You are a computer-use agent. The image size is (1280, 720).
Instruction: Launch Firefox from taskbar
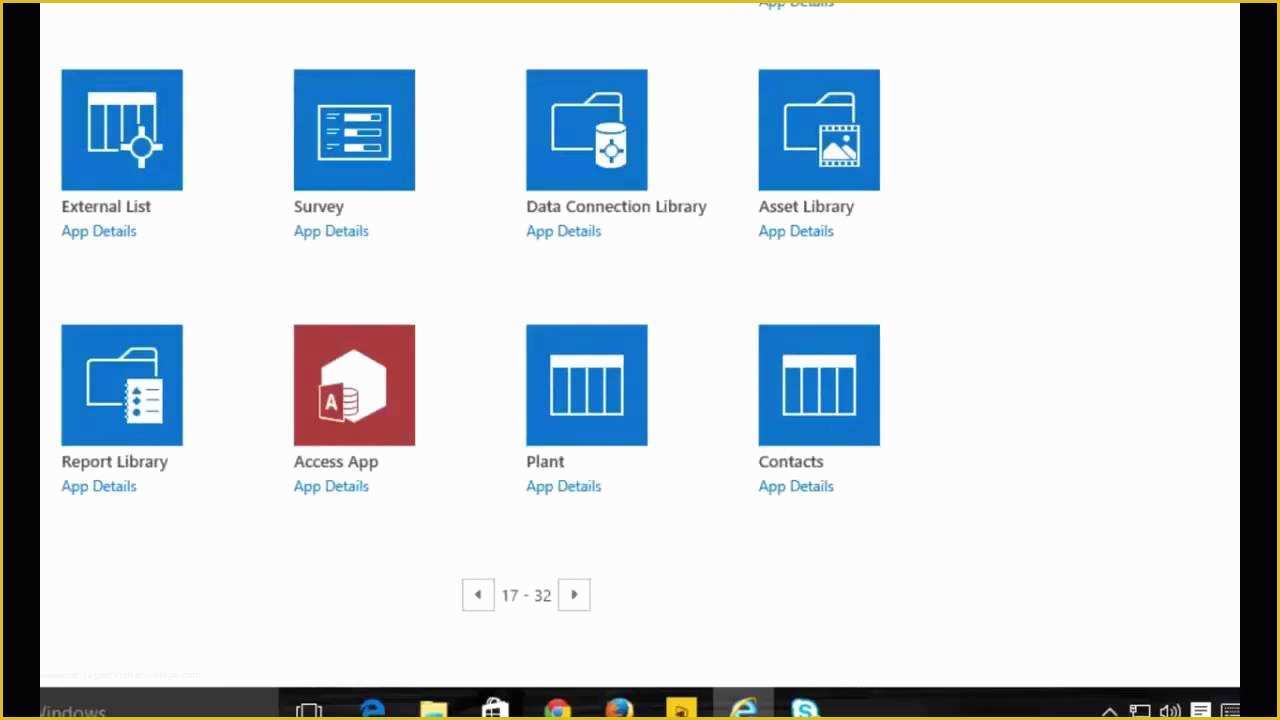pos(619,709)
